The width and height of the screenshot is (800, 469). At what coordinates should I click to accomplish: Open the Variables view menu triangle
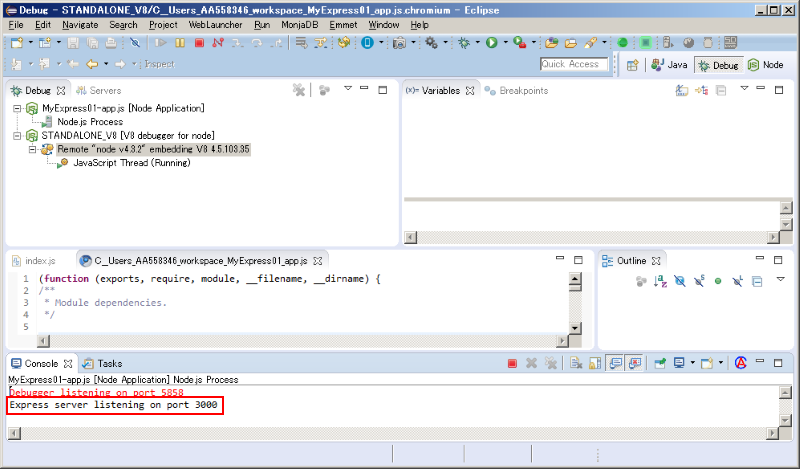pos(744,88)
